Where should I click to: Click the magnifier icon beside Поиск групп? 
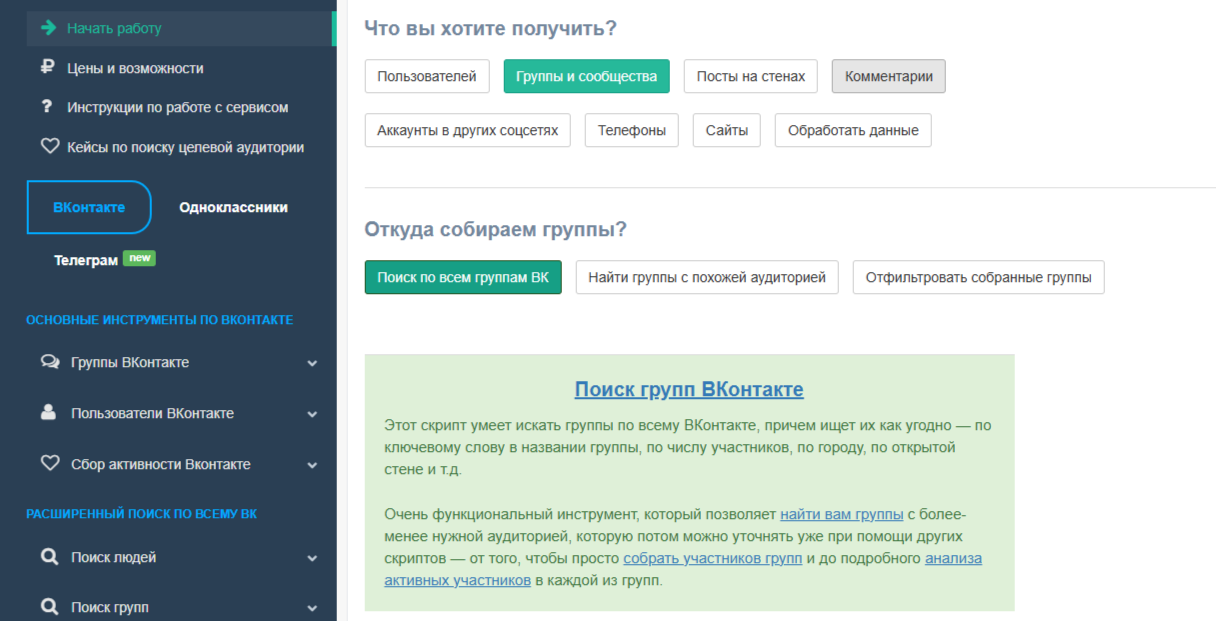tap(49, 607)
